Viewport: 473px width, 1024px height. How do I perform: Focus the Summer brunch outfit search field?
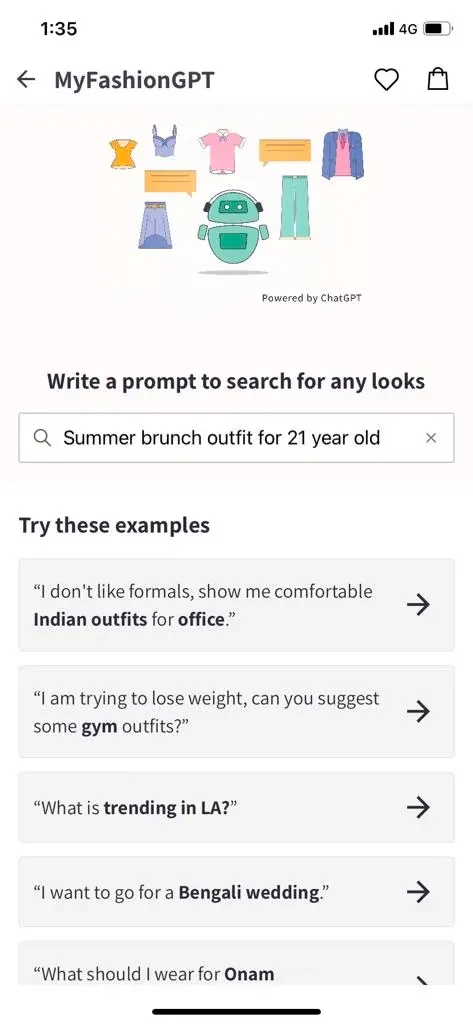[236, 438]
